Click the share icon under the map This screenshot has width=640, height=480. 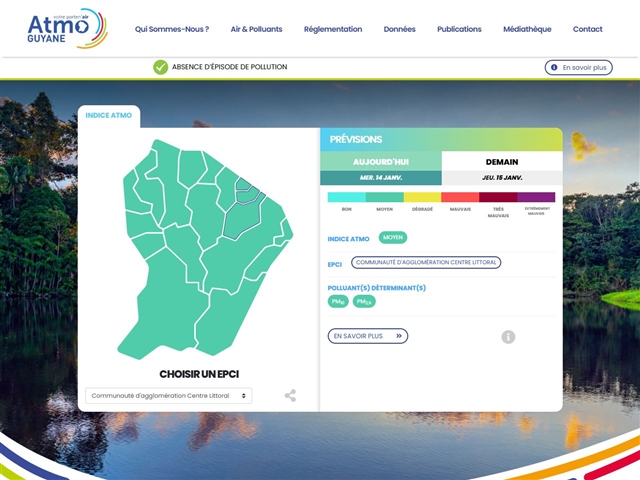[290, 396]
